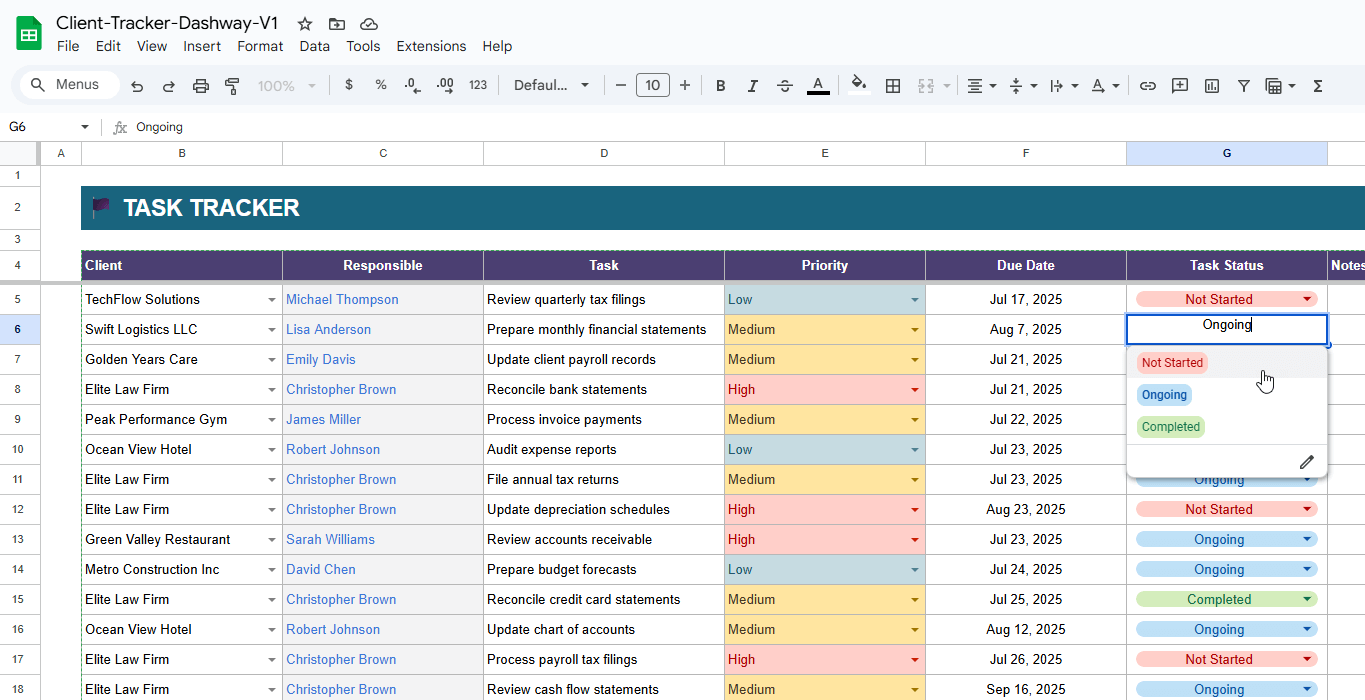Click the undo arrow icon
Viewport: 1365px width, 700px height.
(137, 86)
